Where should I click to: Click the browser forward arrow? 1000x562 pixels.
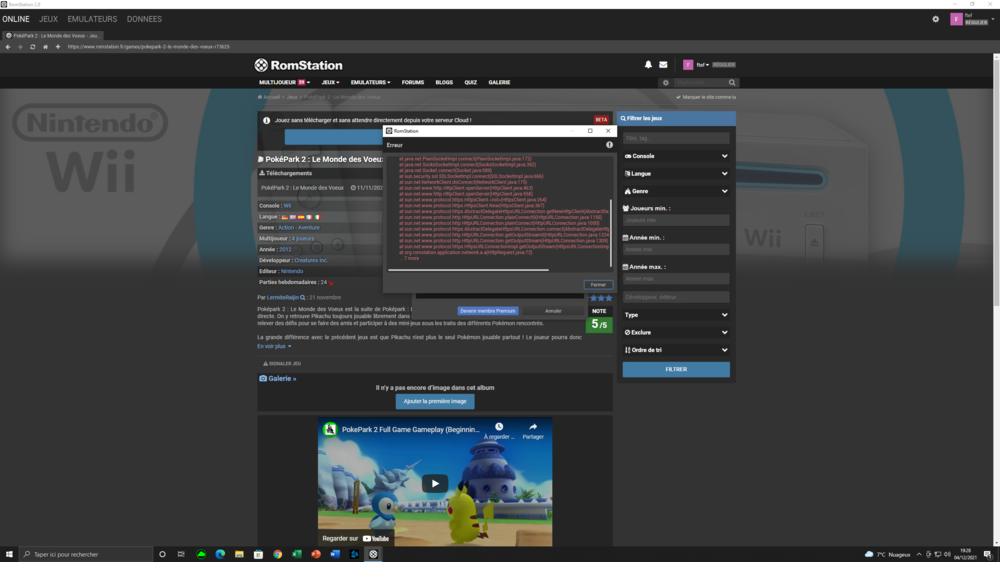[20, 47]
